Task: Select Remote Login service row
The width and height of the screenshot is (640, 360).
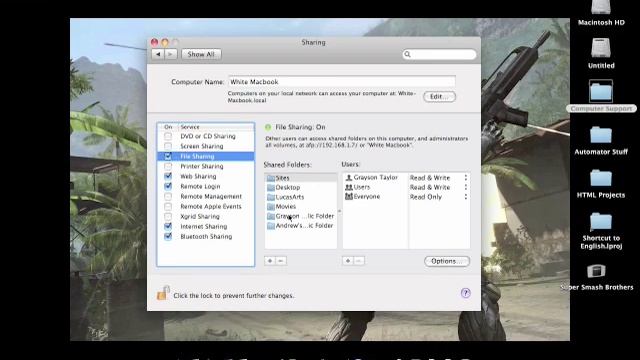Action: click(206, 186)
